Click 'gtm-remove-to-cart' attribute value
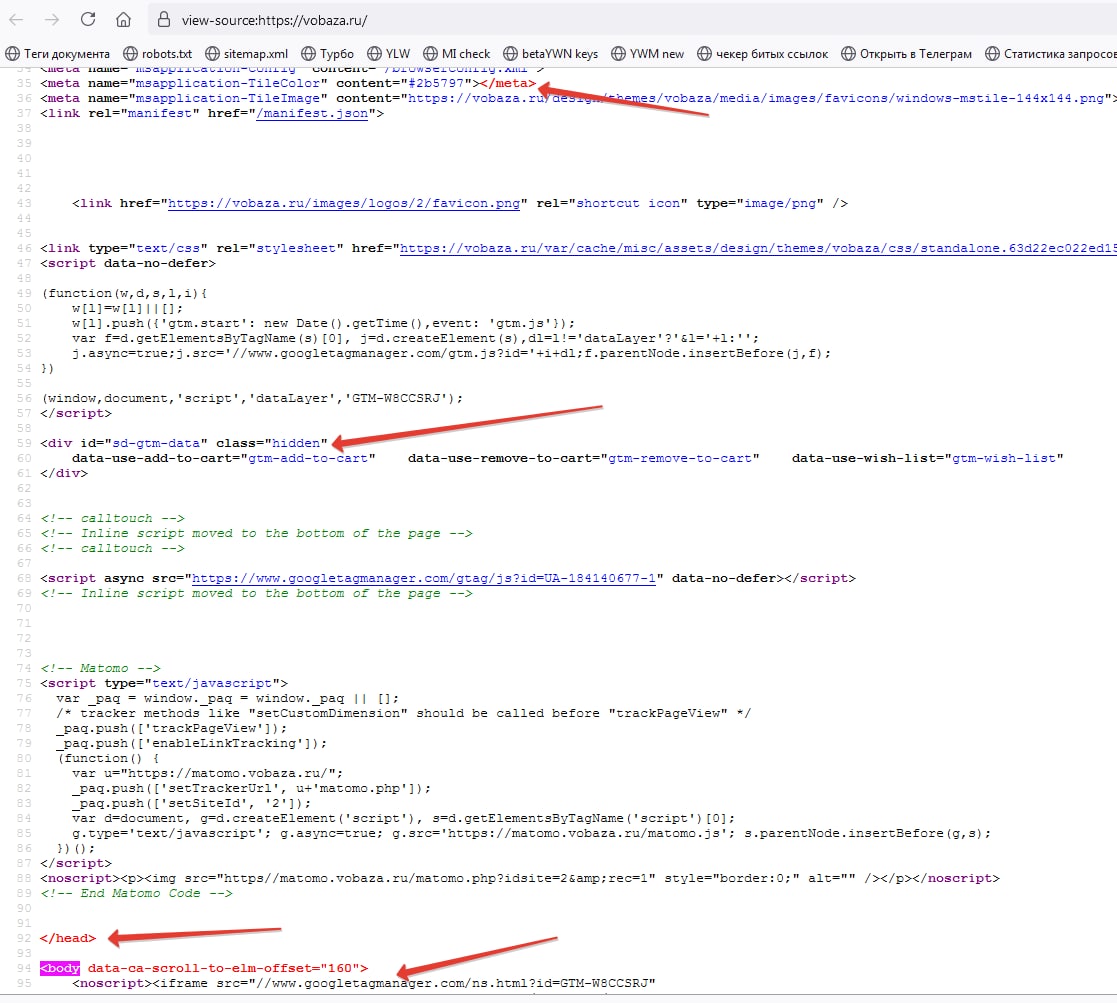Image resolution: width=1117 pixels, height=1003 pixels. 680,458
